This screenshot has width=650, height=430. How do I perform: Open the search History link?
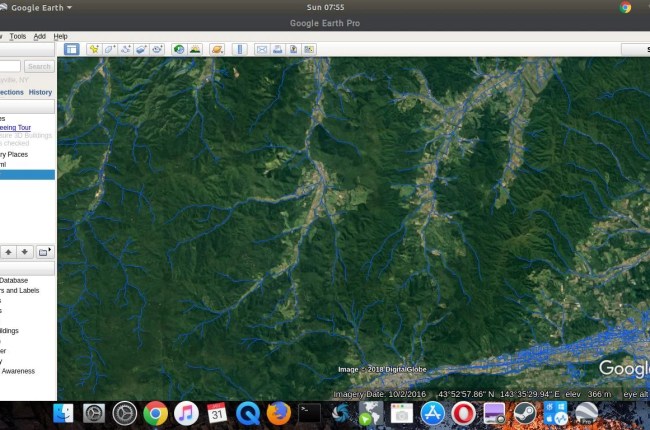[40, 92]
